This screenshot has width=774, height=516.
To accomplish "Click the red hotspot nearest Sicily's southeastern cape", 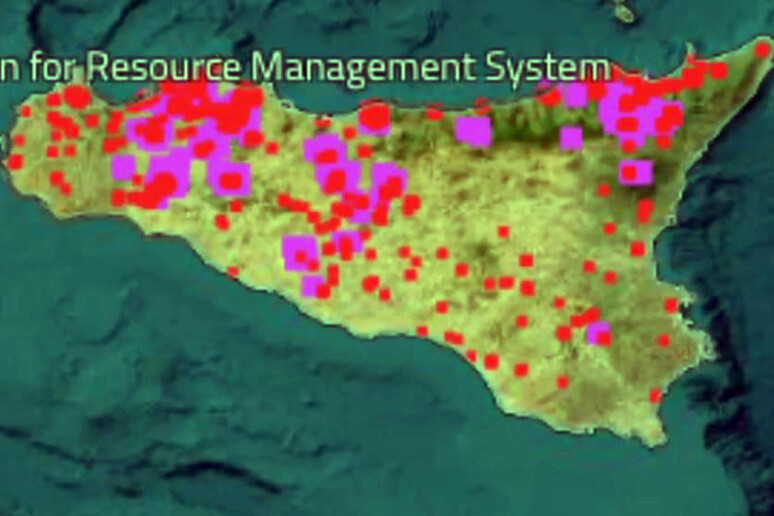I will [656, 396].
